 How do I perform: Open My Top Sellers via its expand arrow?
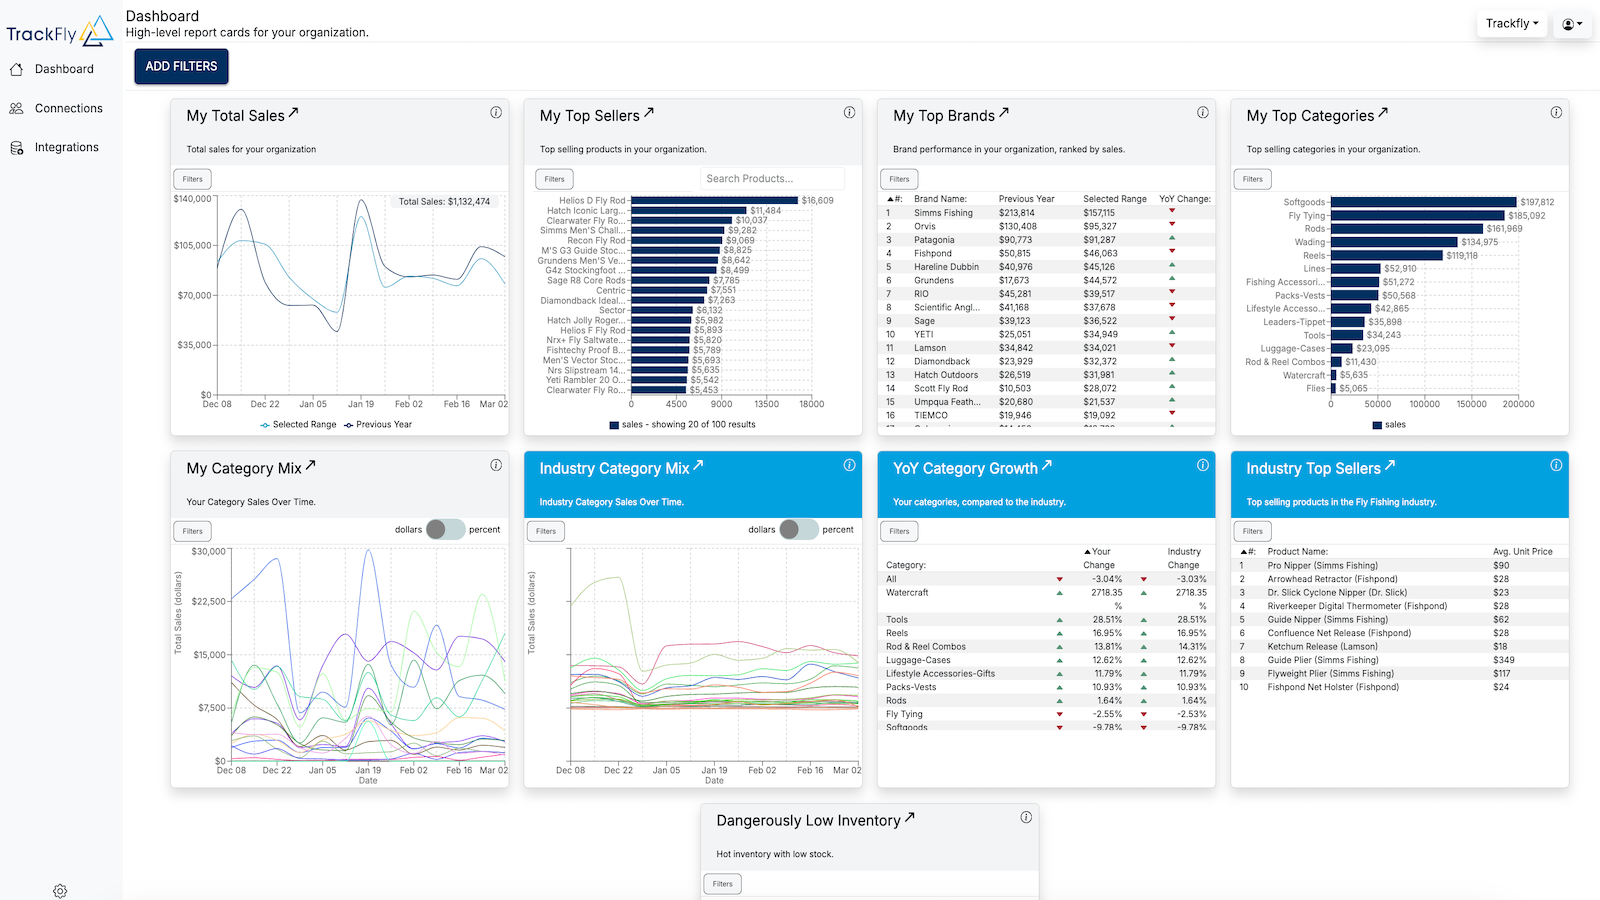(649, 113)
